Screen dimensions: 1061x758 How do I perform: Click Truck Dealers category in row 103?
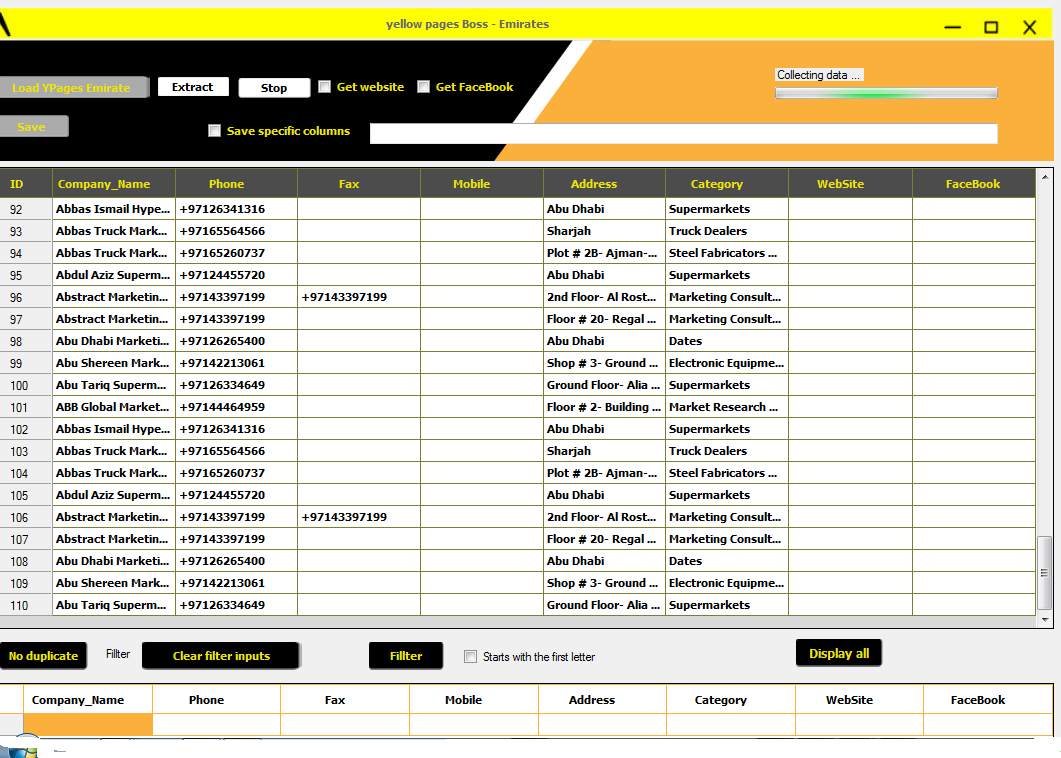tap(727, 451)
